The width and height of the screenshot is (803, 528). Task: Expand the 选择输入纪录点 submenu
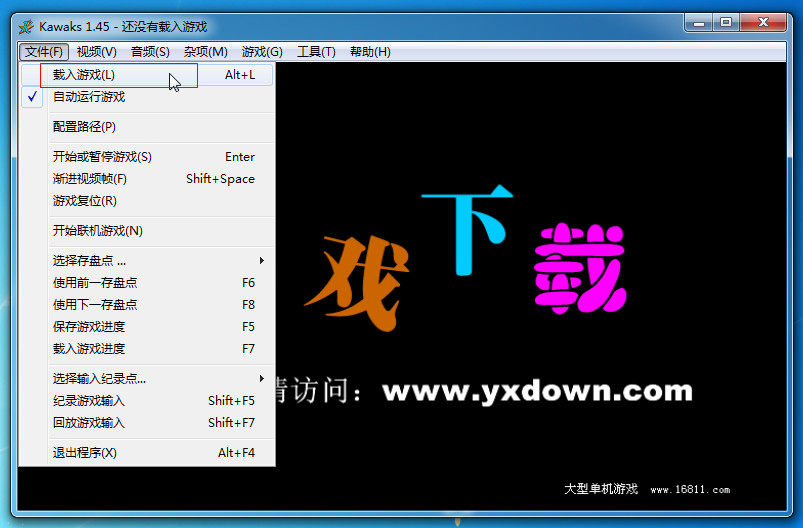click(x=147, y=378)
